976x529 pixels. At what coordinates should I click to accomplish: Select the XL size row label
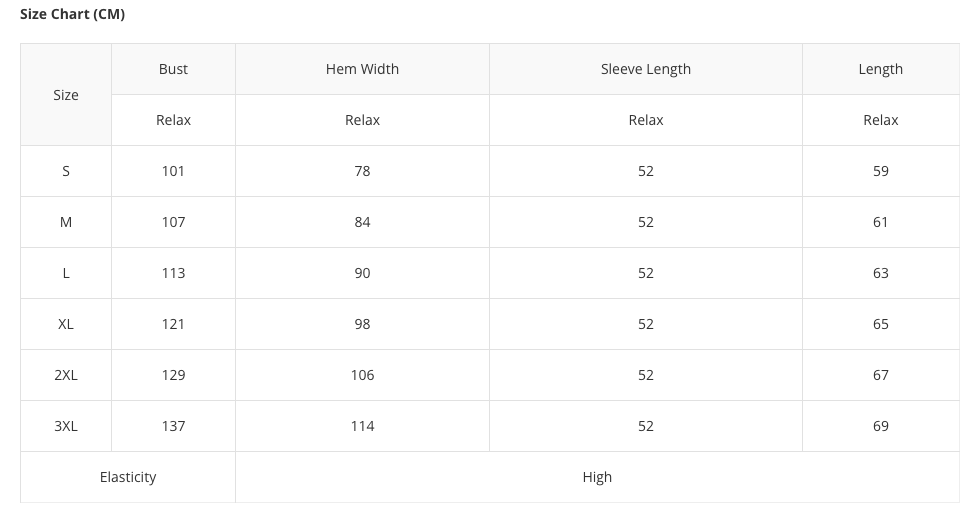click(66, 324)
